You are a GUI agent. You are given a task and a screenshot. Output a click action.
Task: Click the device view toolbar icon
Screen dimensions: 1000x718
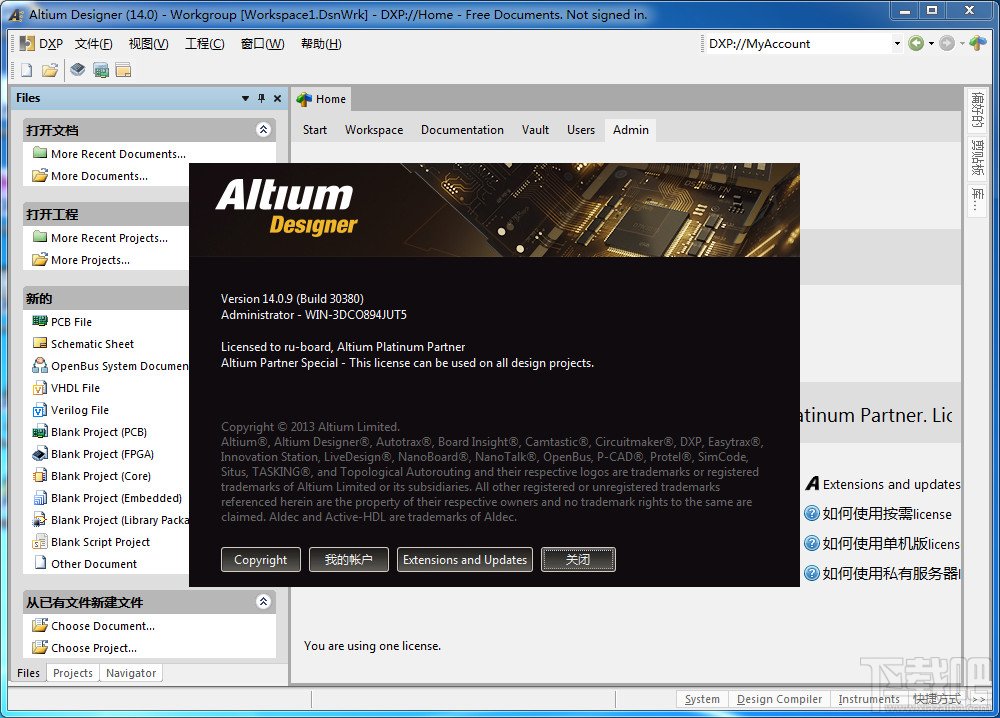(77, 70)
